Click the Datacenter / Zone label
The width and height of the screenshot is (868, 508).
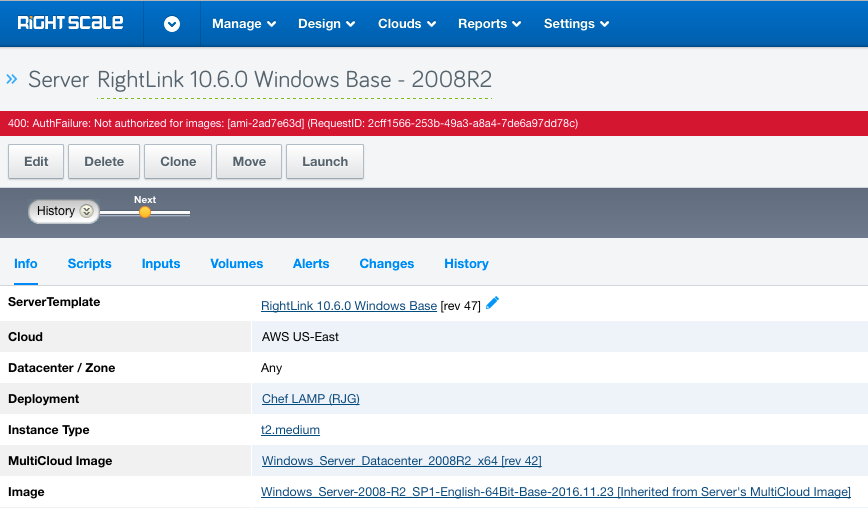pyautogui.click(x=61, y=368)
